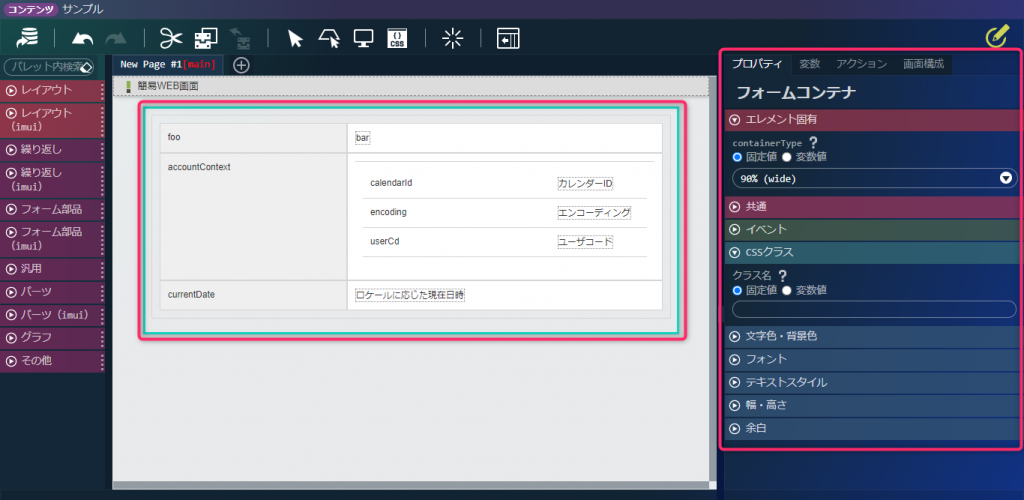The image size is (1024, 500).
Task: Cut the selected element with scissors
Action: point(170,39)
